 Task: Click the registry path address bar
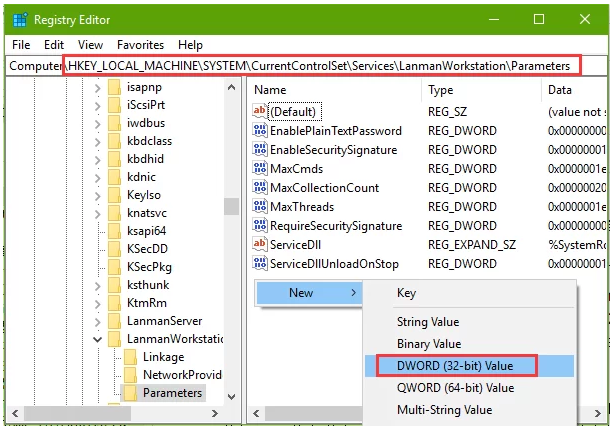pos(306,66)
